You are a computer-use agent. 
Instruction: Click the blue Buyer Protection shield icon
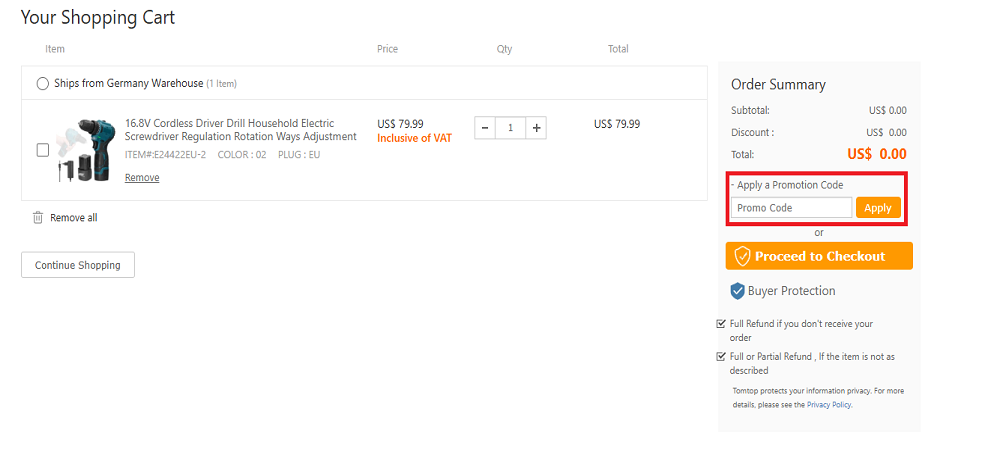(x=739, y=291)
